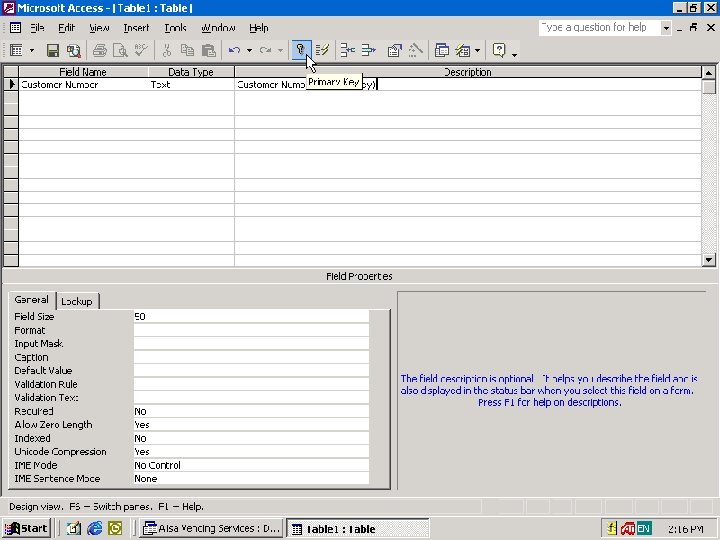Click the Insert Rows icon
Image resolution: width=720 pixels, height=540 pixels.
(348, 50)
